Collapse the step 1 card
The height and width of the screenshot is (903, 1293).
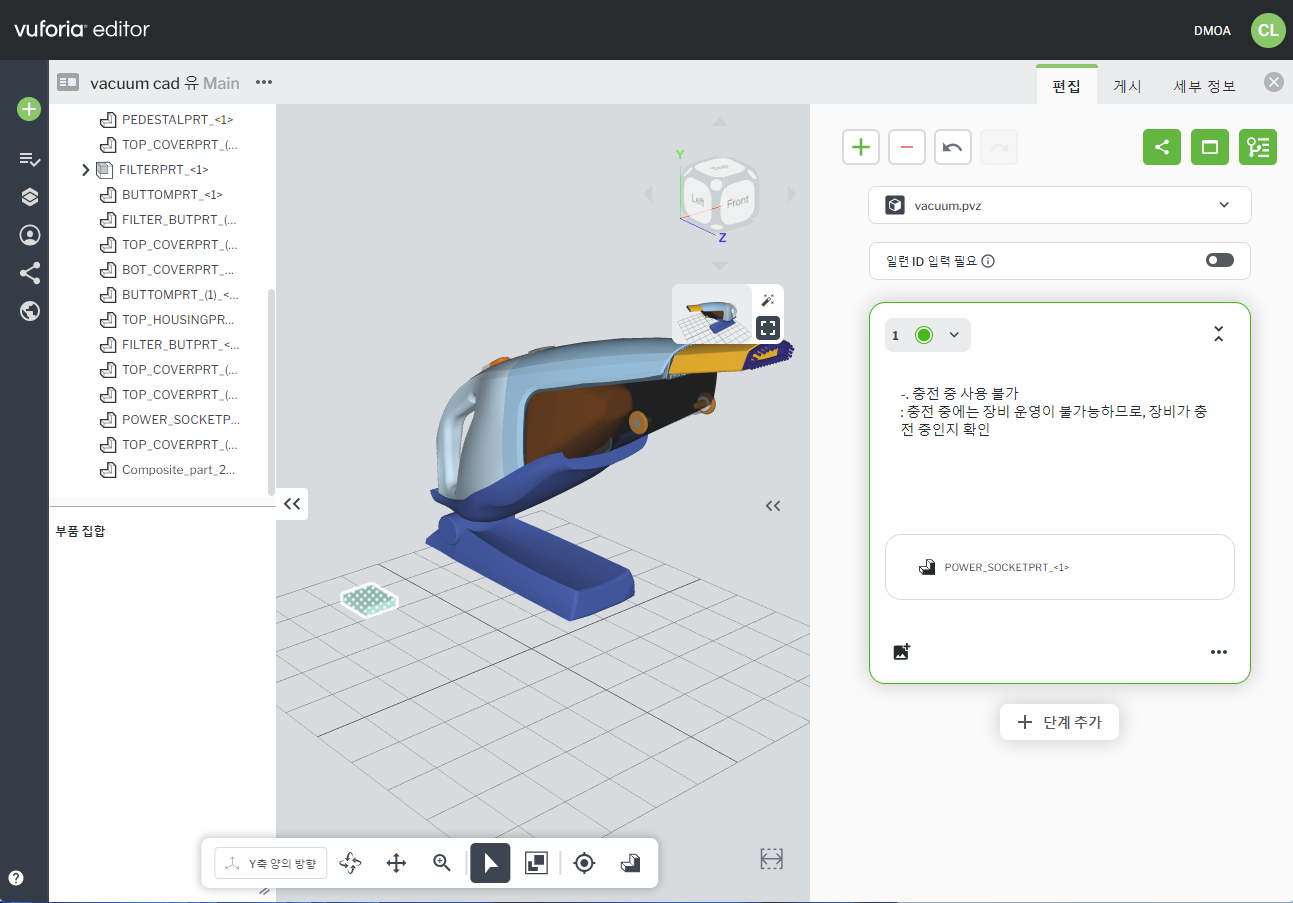coord(1218,335)
